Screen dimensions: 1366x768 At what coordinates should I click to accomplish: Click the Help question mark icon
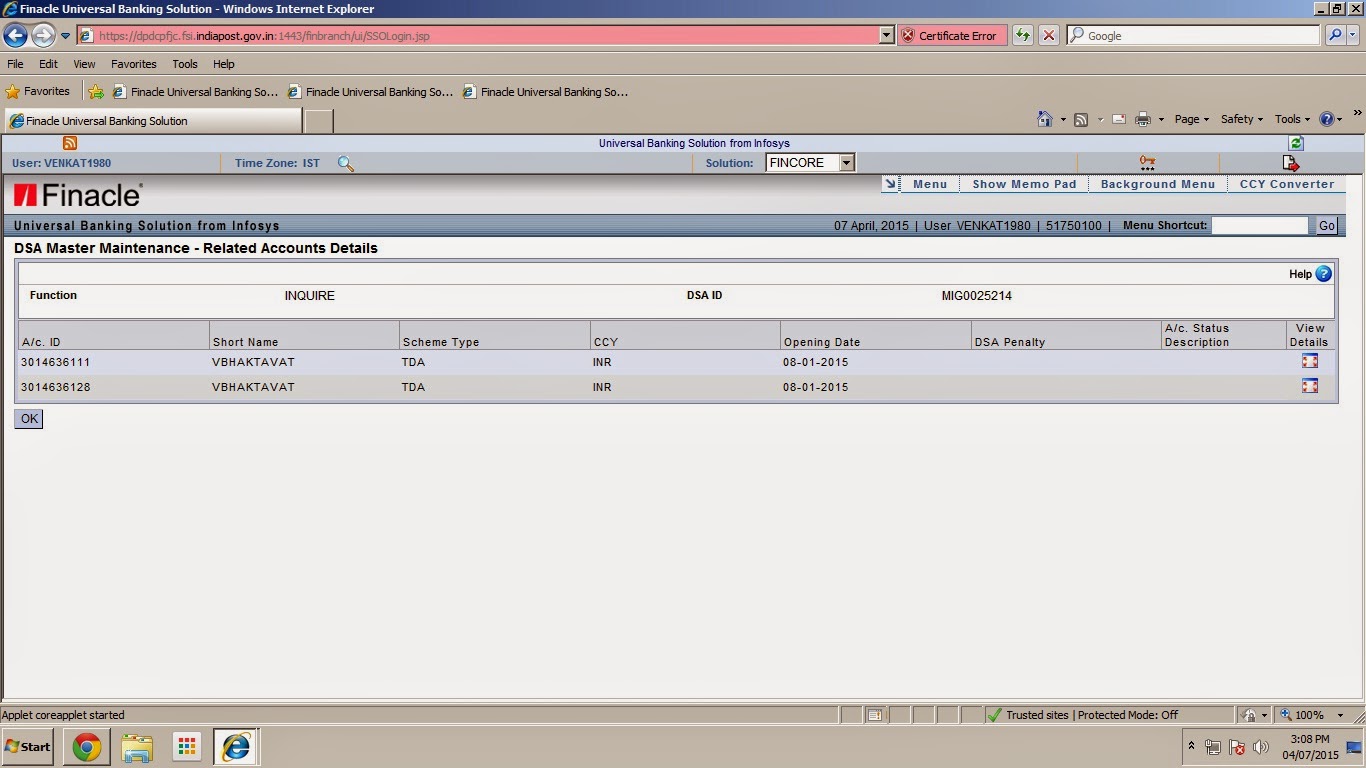pyautogui.click(x=1322, y=273)
